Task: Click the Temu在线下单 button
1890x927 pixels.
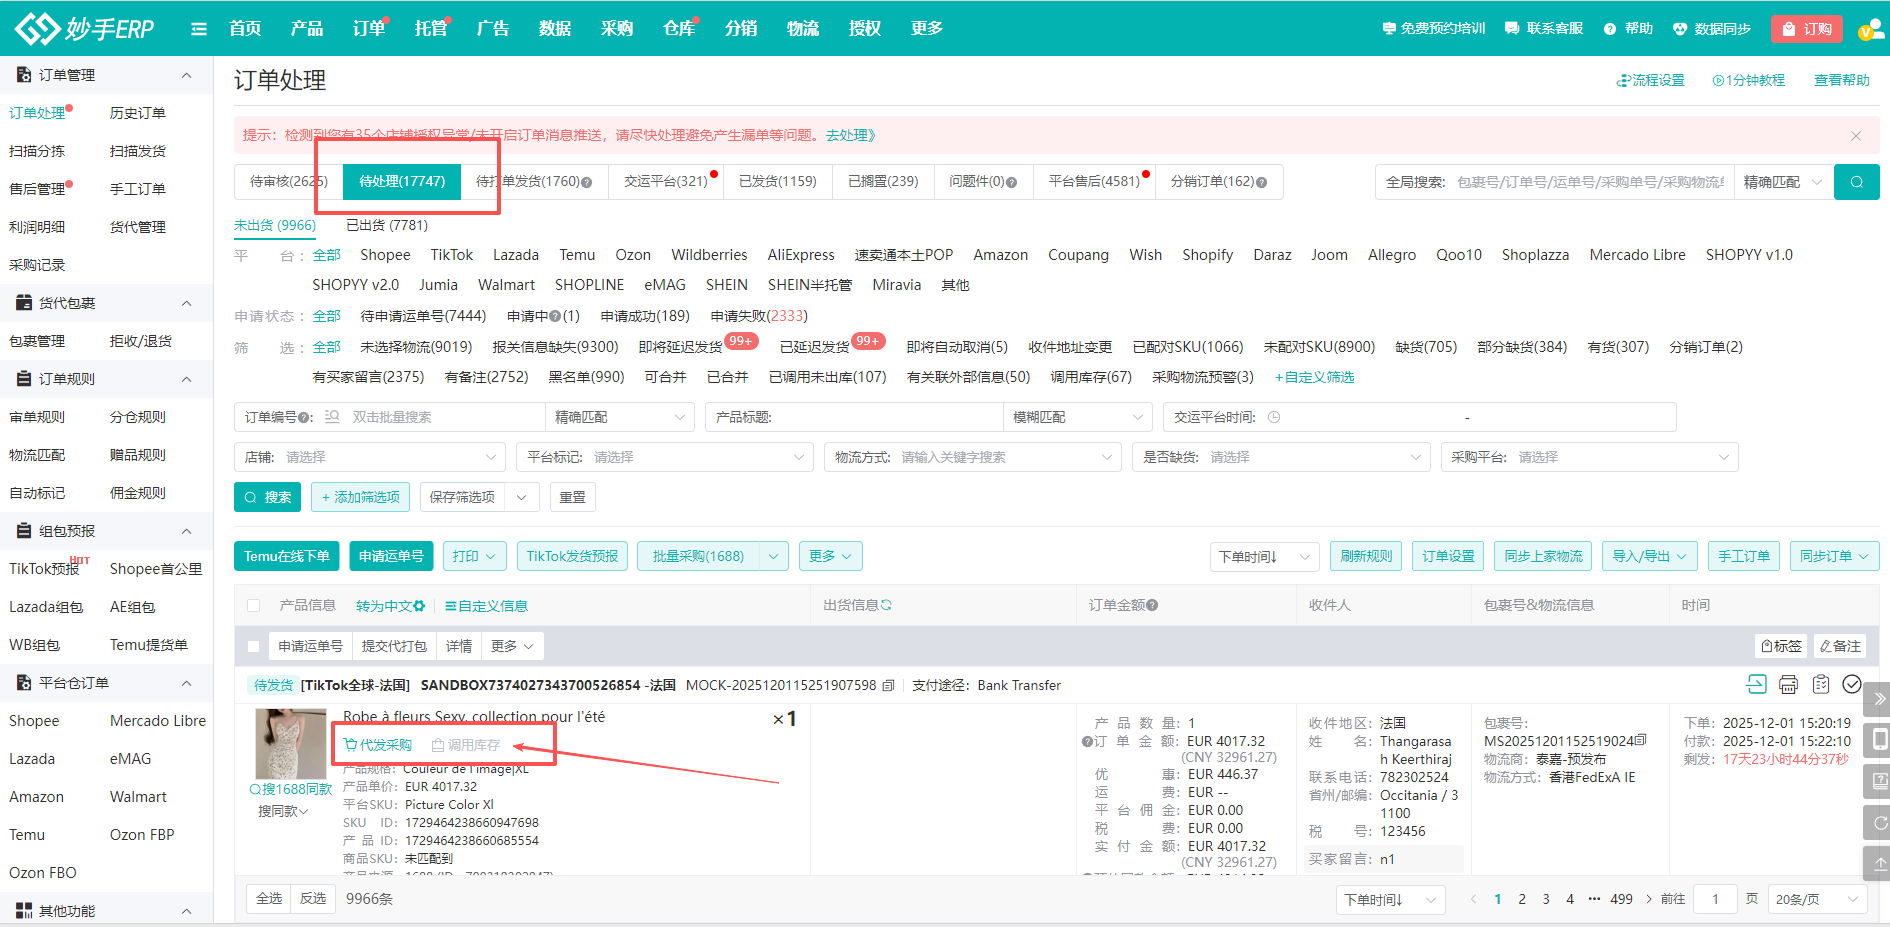Action: (286, 556)
